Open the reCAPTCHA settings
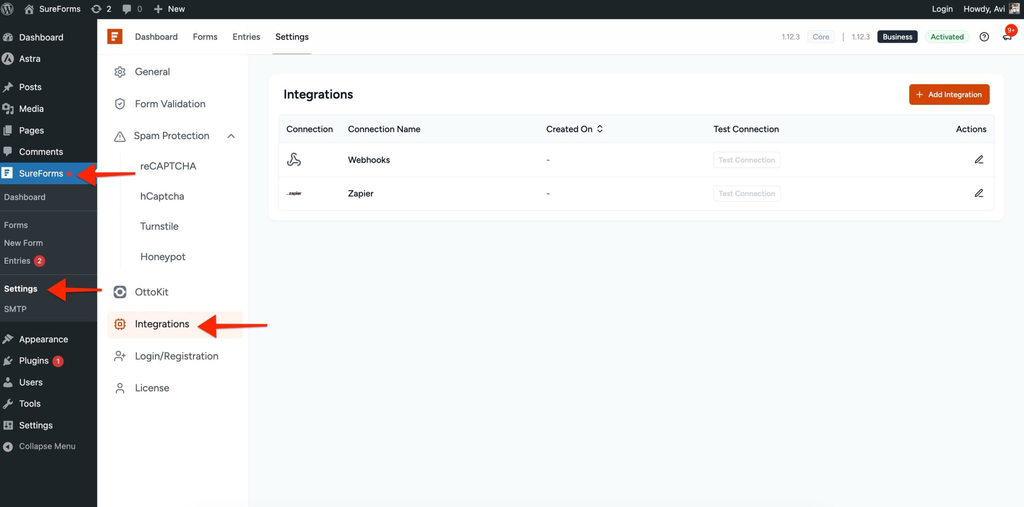Screen dimensions: 1024x507 (168, 166)
